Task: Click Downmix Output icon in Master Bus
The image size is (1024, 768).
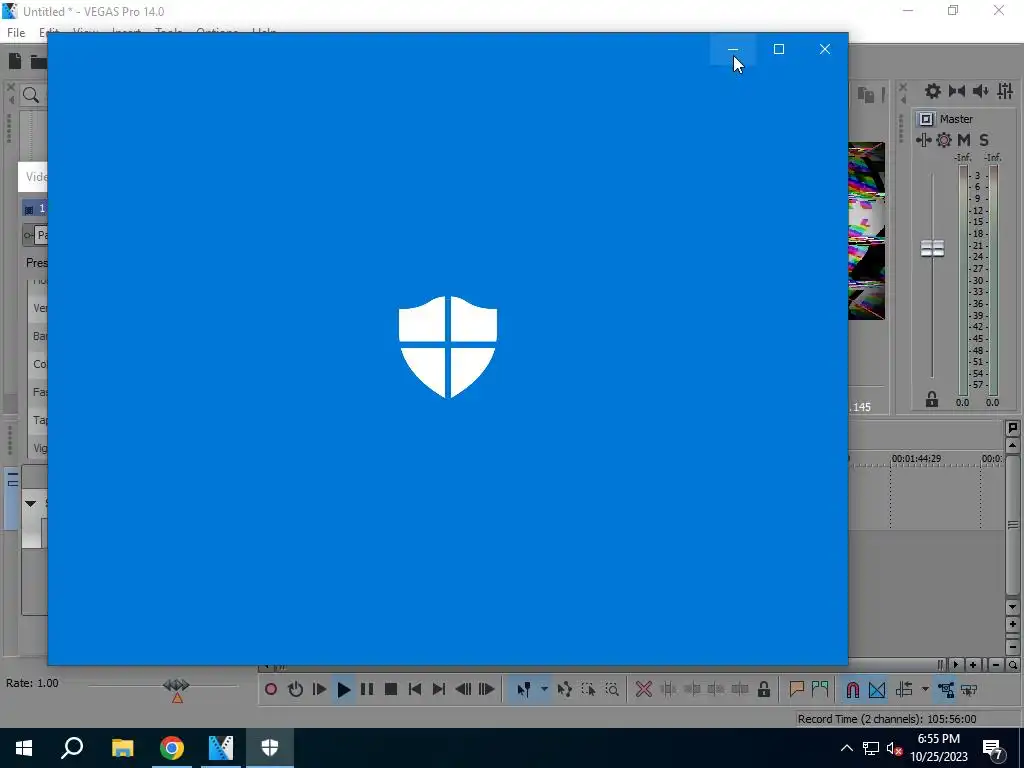Action: pyautogui.click(x=957, y=91)
